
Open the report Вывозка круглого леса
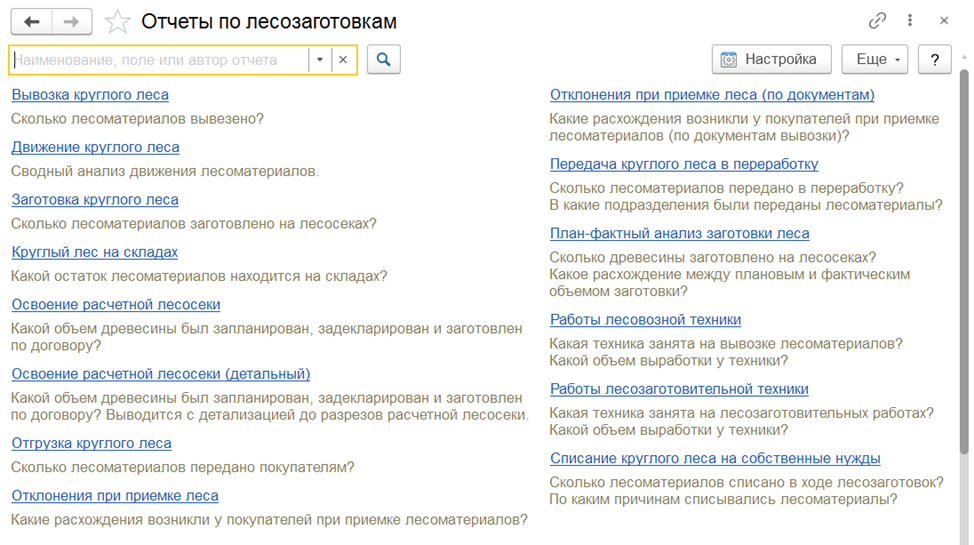(x=90, y=95)
